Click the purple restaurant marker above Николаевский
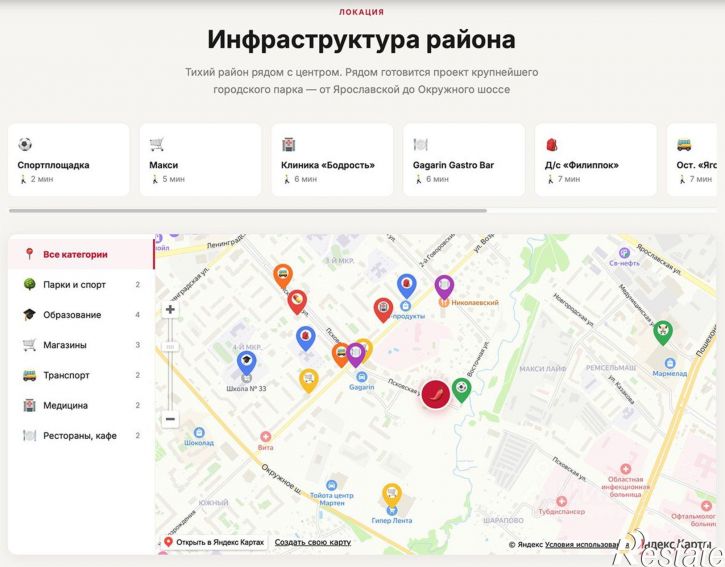The height and width of the screenshot is (567, 725). [444, 287]
